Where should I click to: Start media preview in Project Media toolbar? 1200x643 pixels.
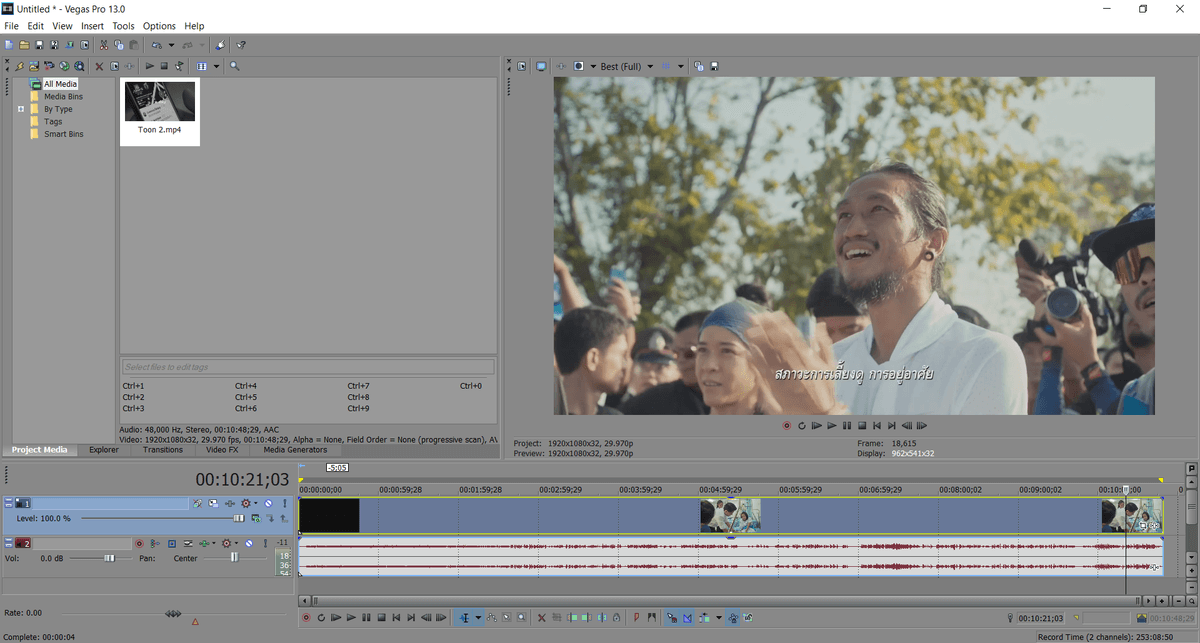[x=150, y=66]
